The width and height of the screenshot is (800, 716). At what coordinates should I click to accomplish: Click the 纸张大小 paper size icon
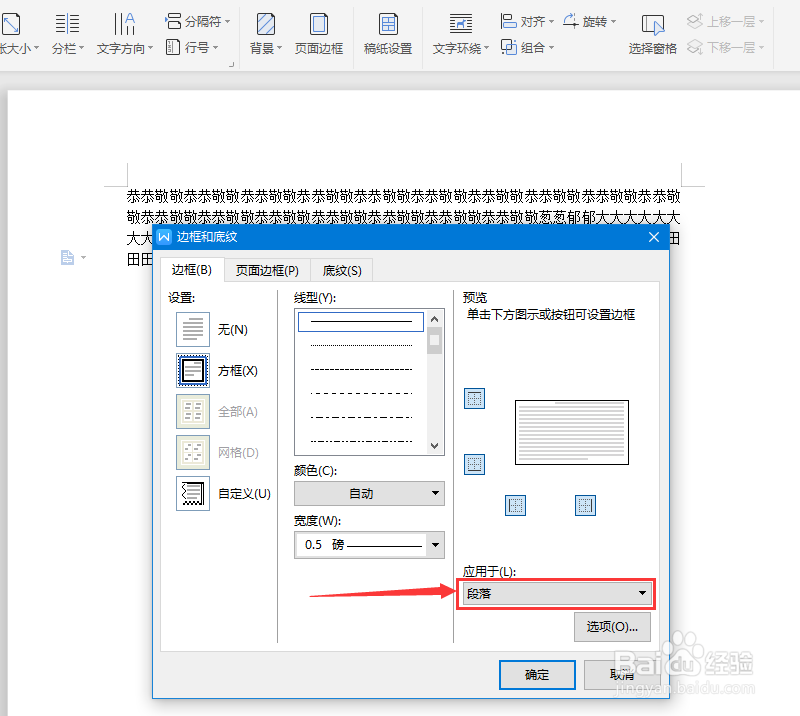(11, 23)
